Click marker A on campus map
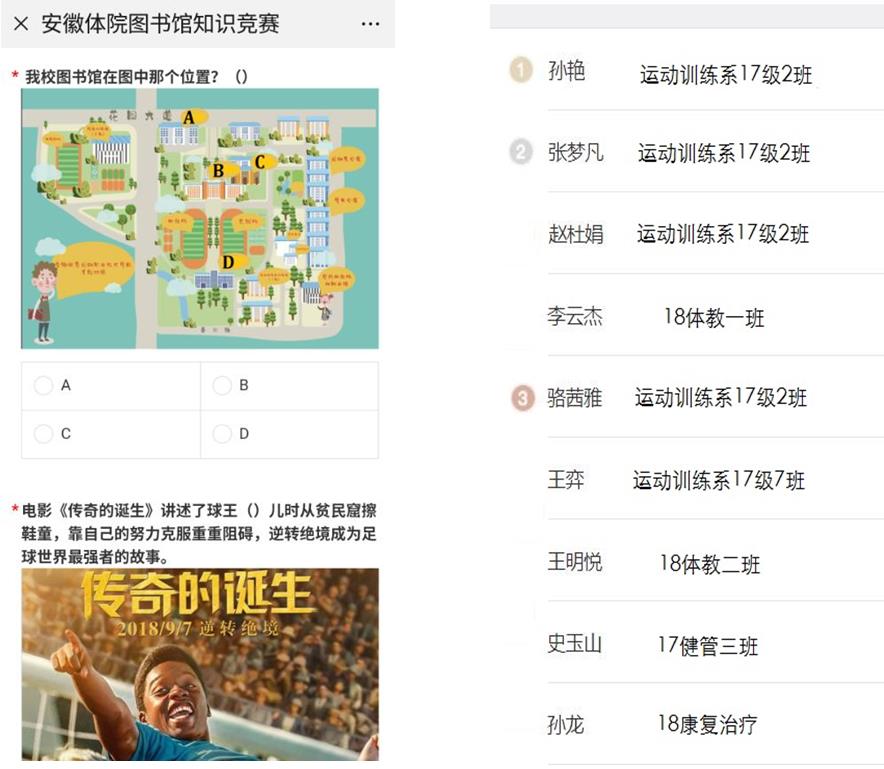 [188, 117]
